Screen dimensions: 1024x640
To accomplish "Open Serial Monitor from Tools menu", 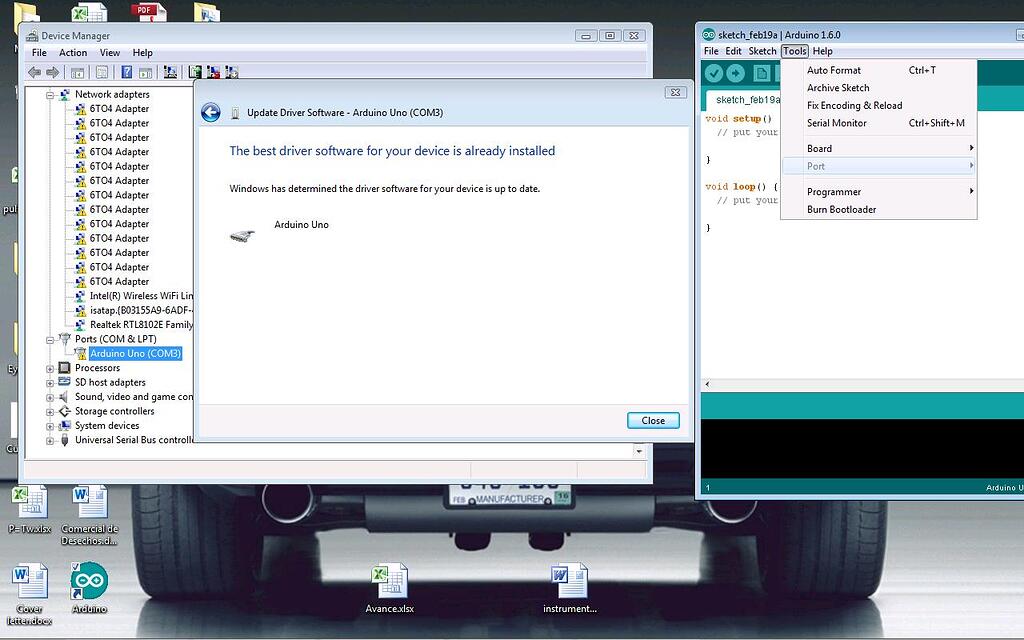I will click(x=879, y=123).
